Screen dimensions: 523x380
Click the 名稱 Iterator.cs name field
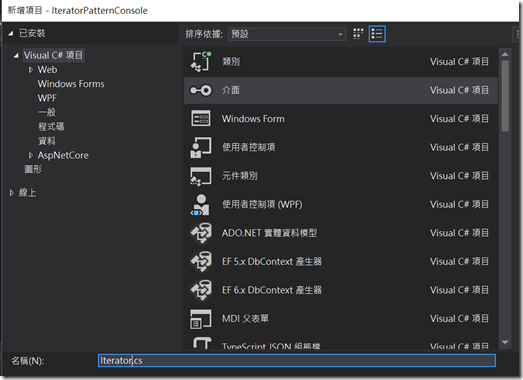click(x=297, y=361)
